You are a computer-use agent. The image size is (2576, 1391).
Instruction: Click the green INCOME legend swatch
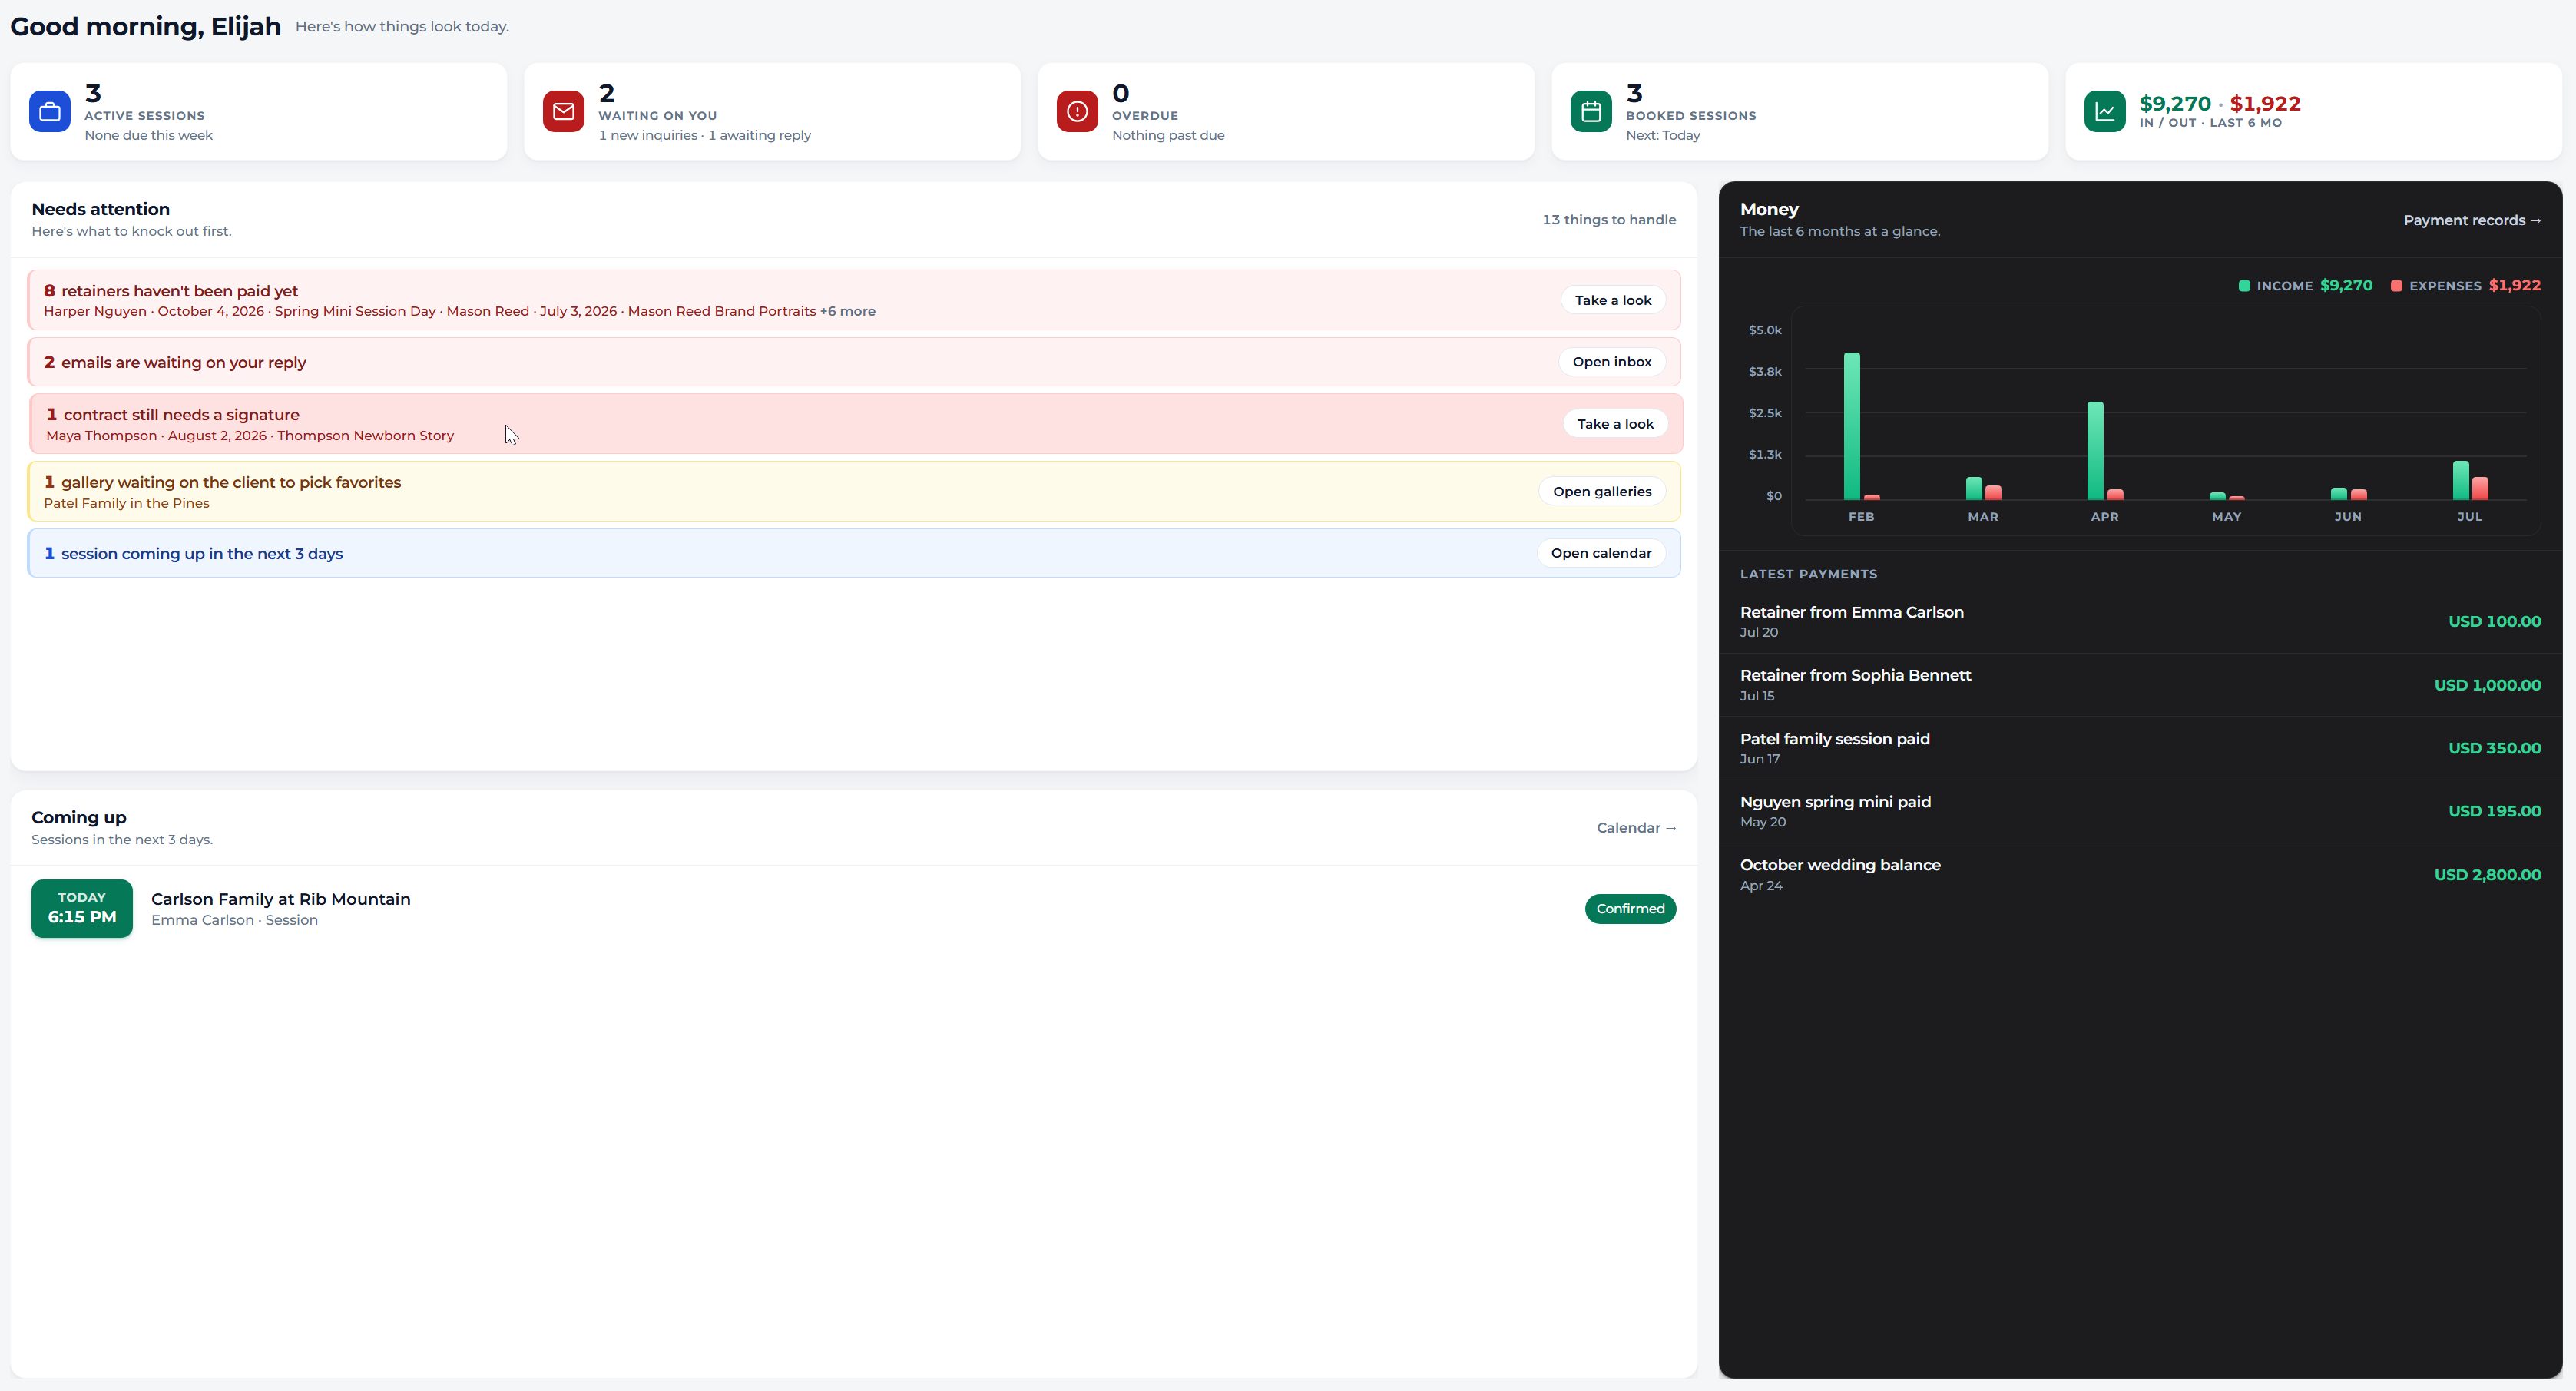pyautogui.click(x=2244, y=286)
